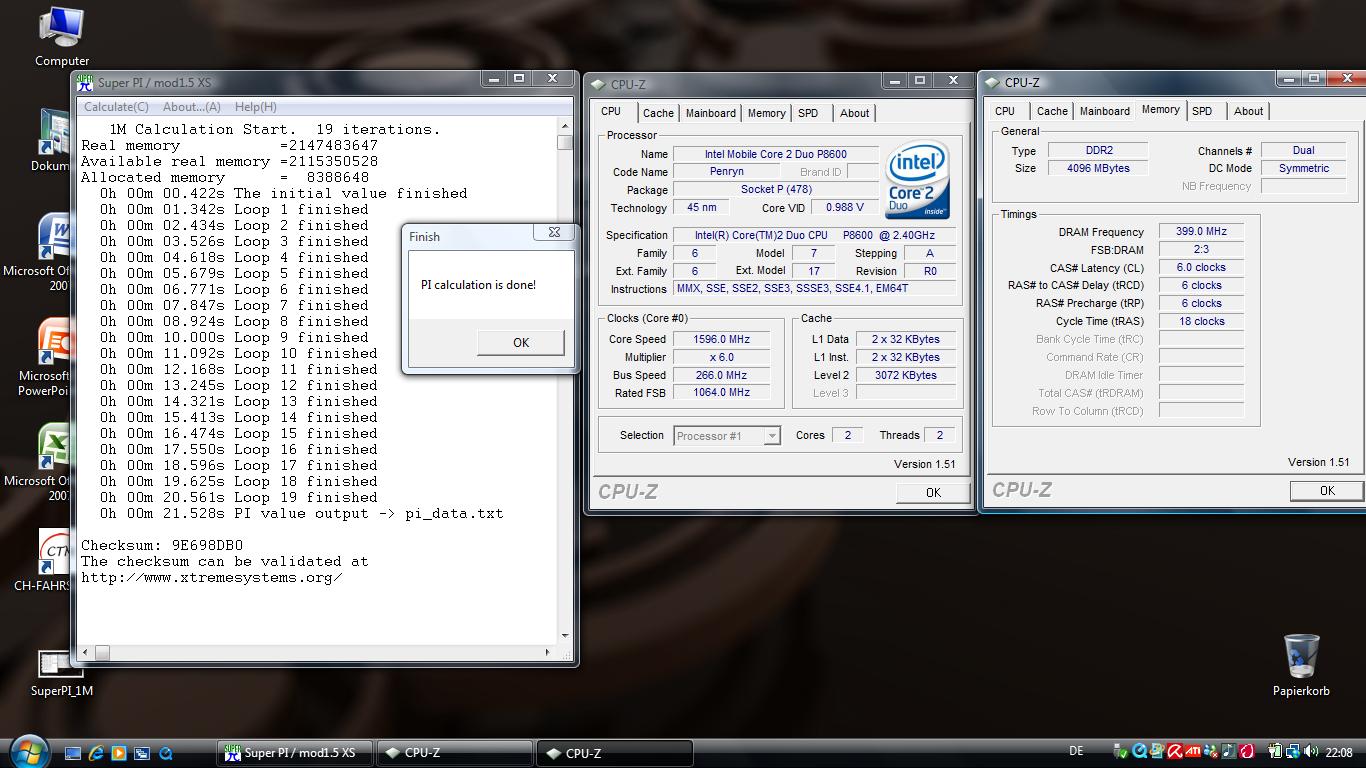Click the Loop 19 finished line
Screen dimensions: 1366x768
pyautogui.click(x=239, y=497)
